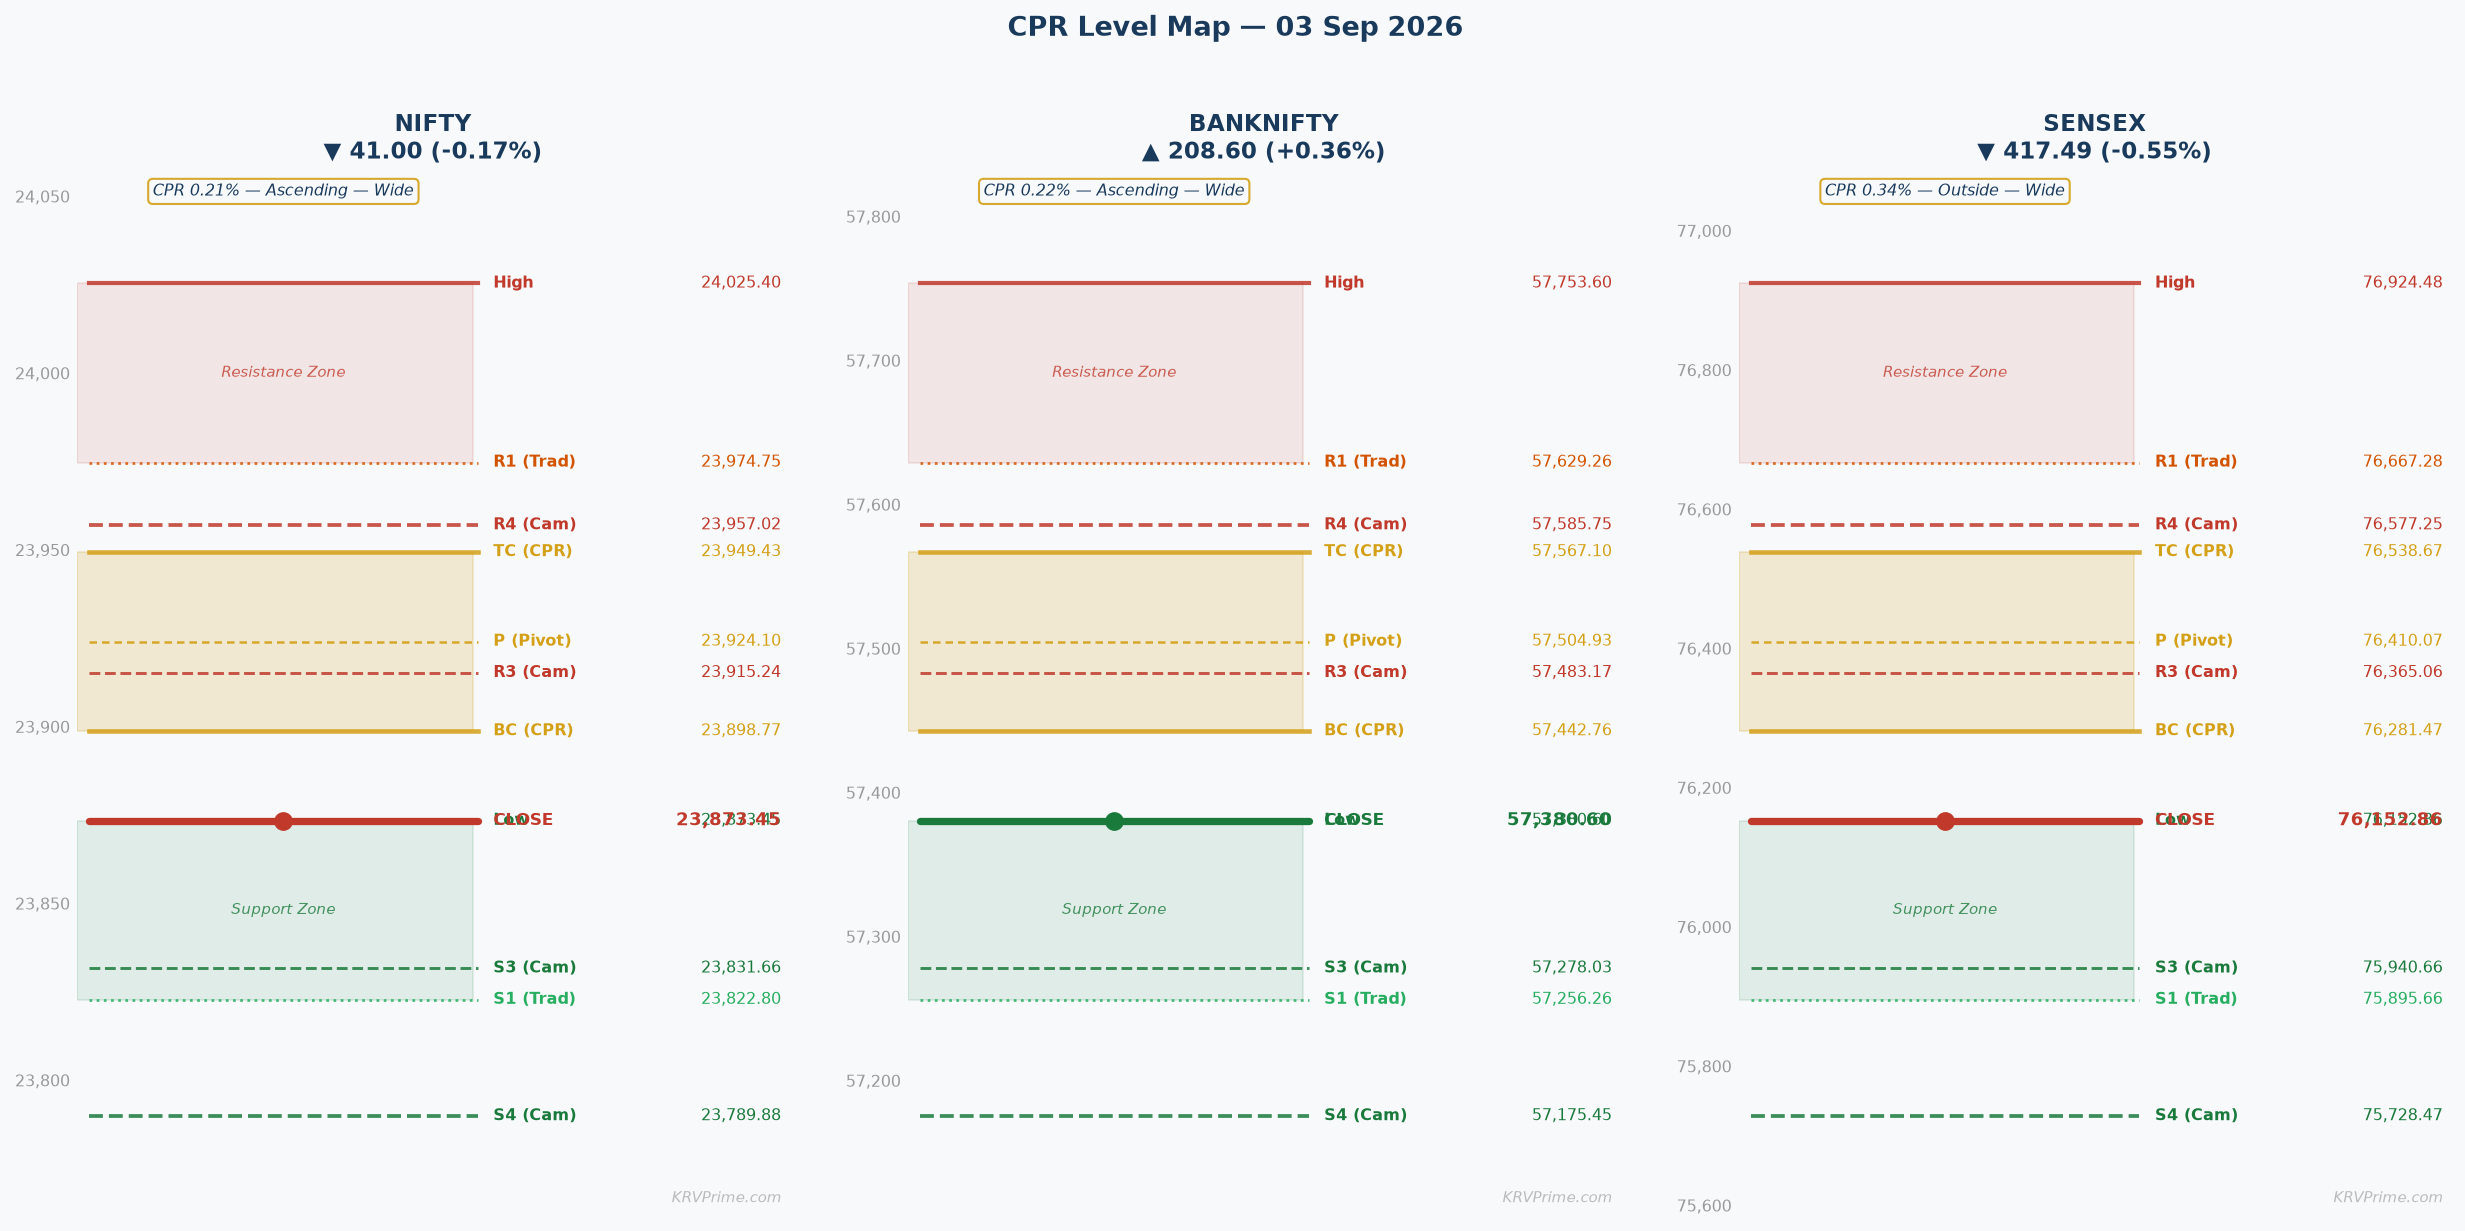The height and width of the screenshot is (1231, 2465).
Task: Click the NIFTY R1 (Trad) value 23,974.75
Action: [x=741, y=462]
